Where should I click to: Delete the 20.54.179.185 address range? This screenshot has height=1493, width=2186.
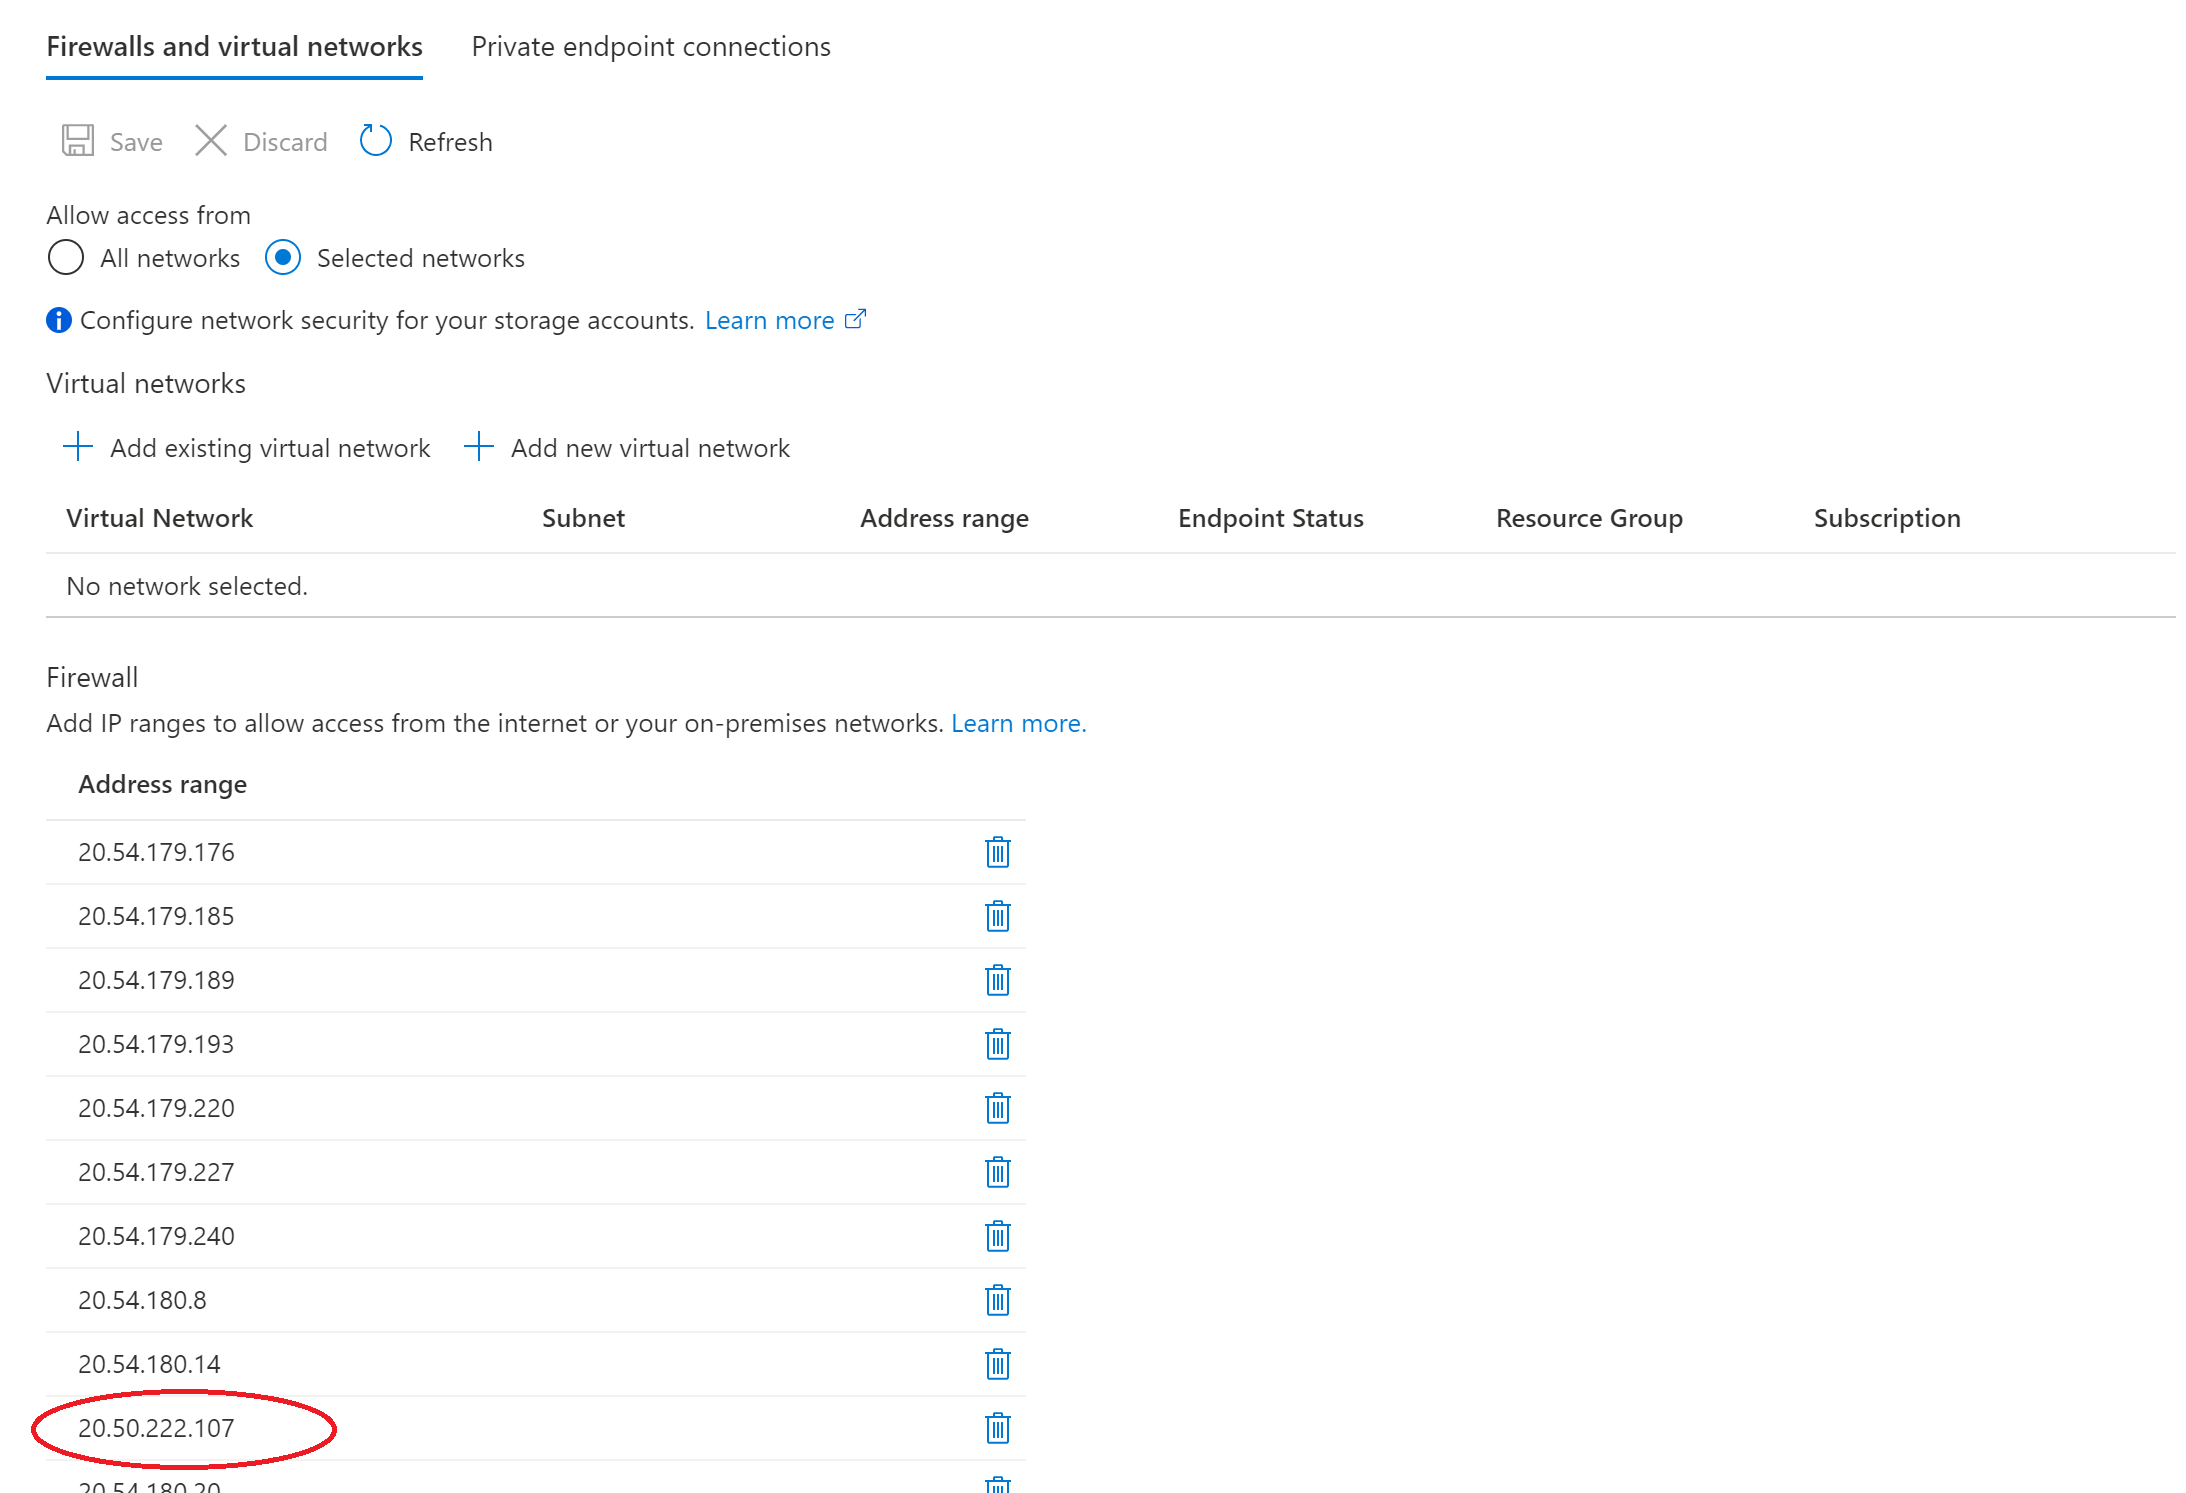pos(997,916)
